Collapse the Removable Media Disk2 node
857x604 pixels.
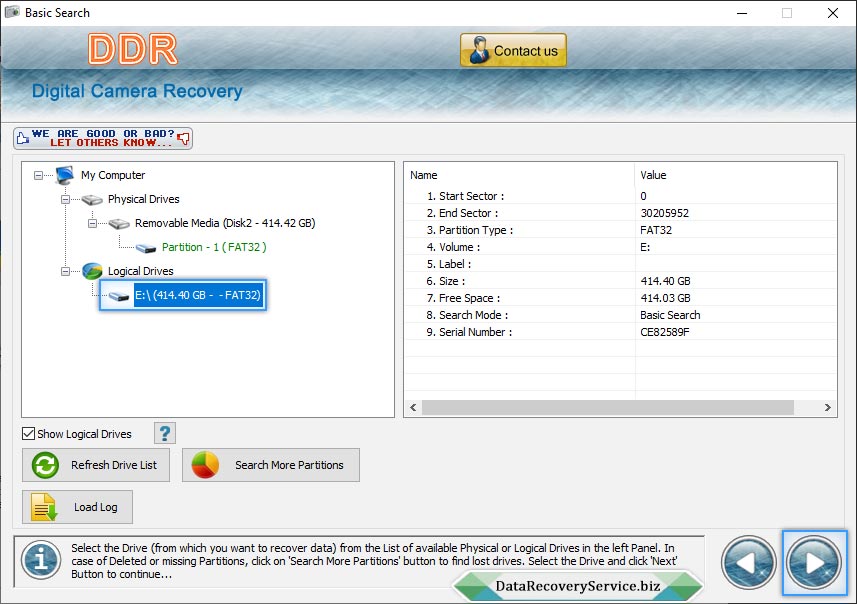(x=92, y=224)
